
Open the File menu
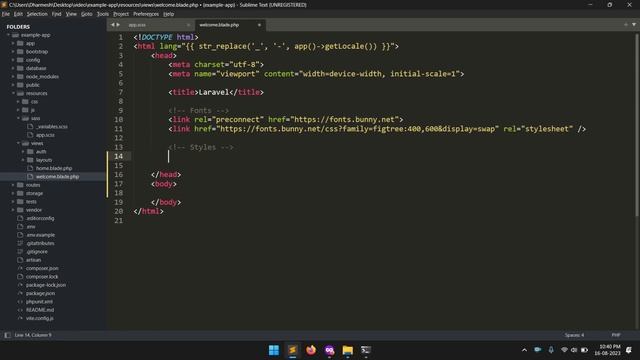[x=6, y=14]
